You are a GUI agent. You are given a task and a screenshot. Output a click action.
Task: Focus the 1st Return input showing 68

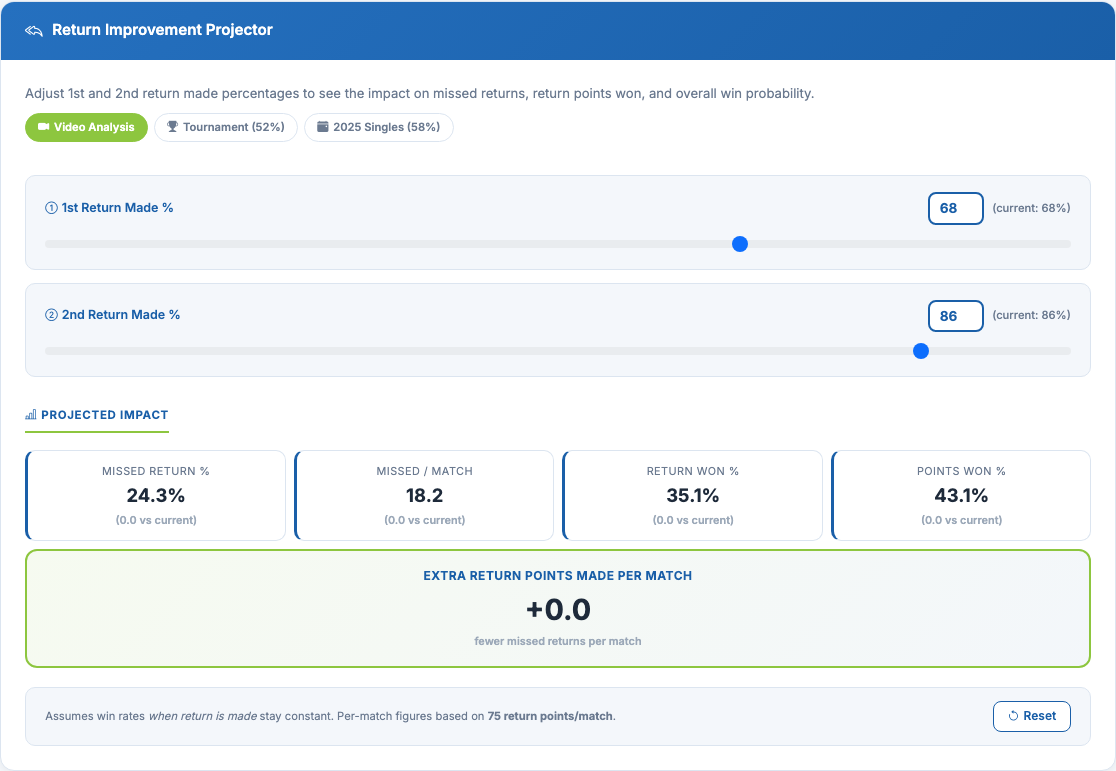click(x=955, y=208)
